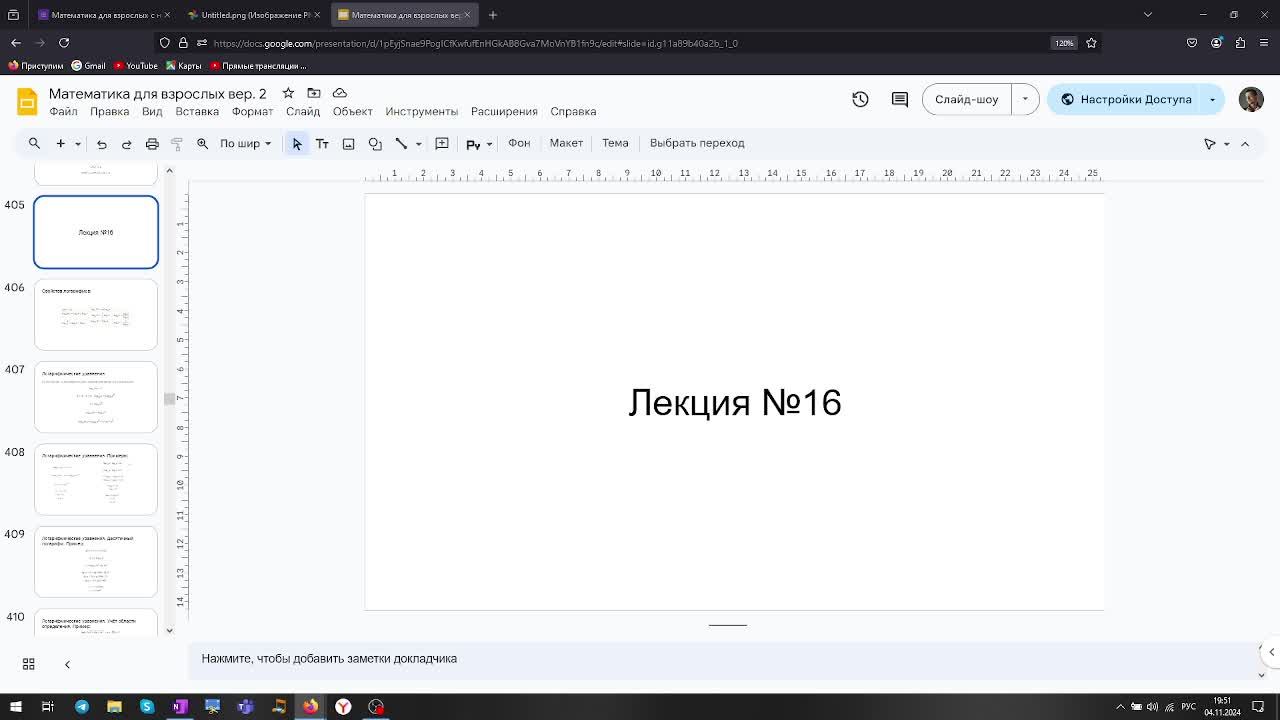The image size is (1280, 720).
Task: Redo the last action
Action: point(126,143)
